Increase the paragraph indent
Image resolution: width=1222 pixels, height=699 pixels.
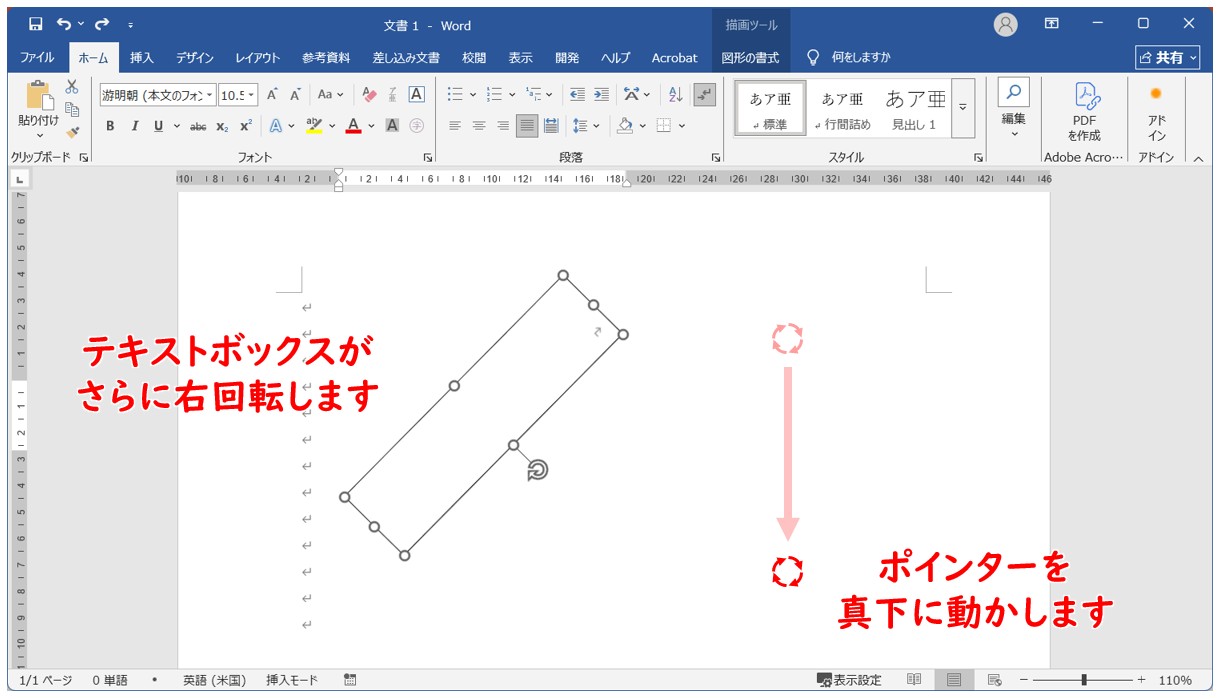[601, 95]
